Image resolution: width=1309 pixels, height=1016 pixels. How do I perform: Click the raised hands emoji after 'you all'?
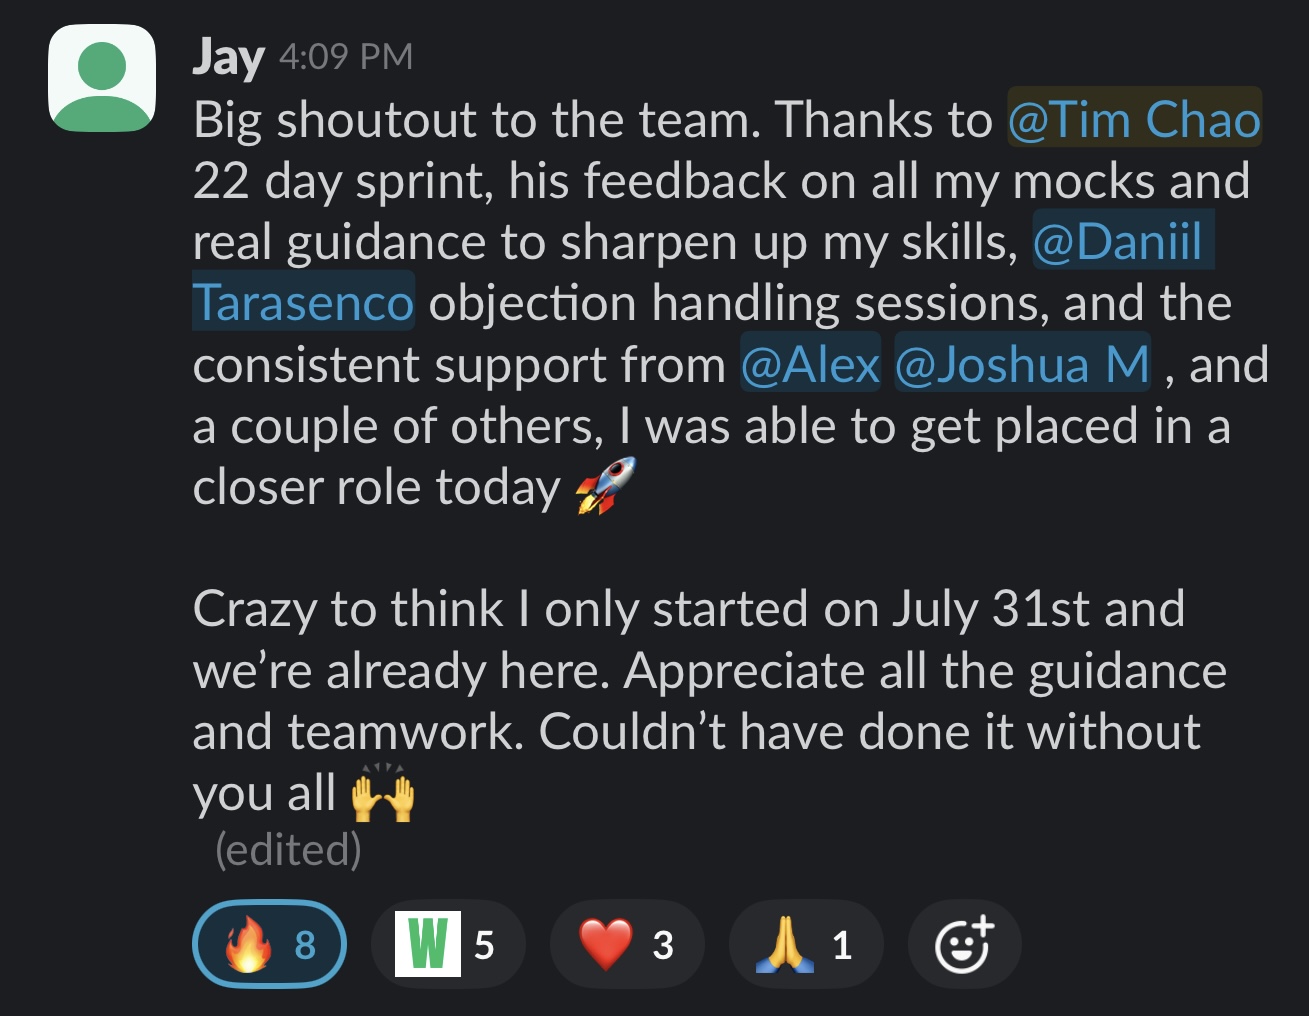382,793
